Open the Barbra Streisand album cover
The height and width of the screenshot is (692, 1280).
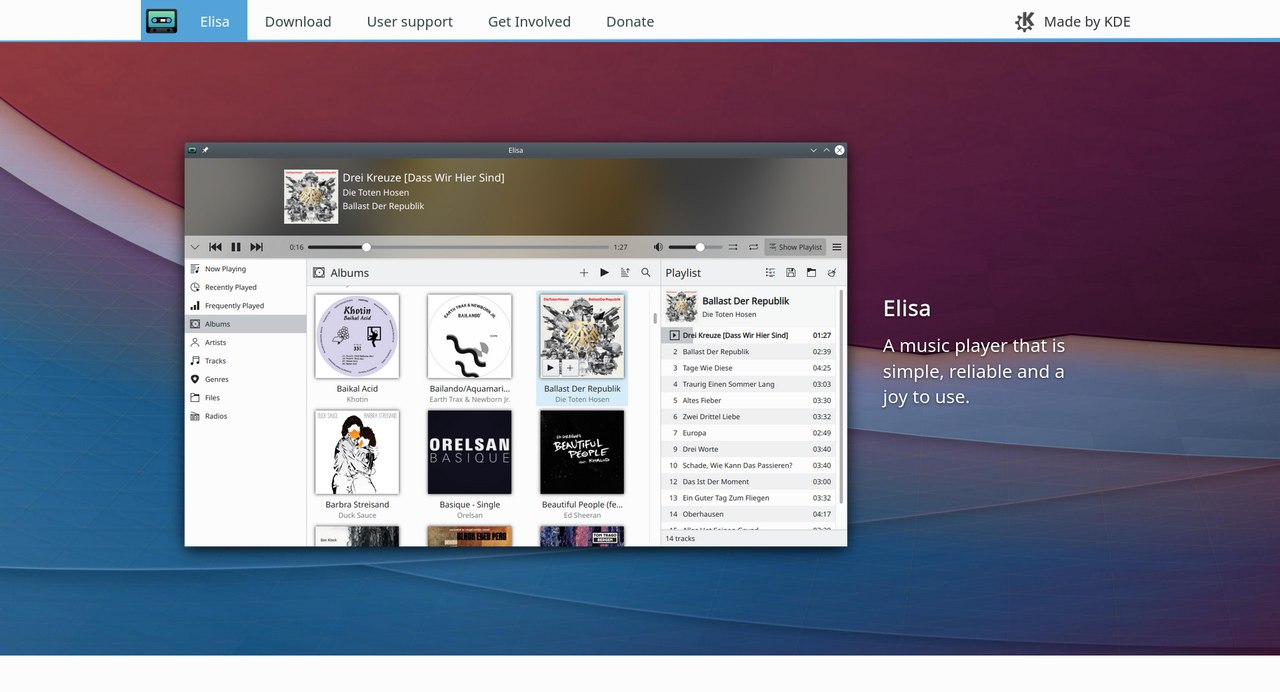[357, 452]
